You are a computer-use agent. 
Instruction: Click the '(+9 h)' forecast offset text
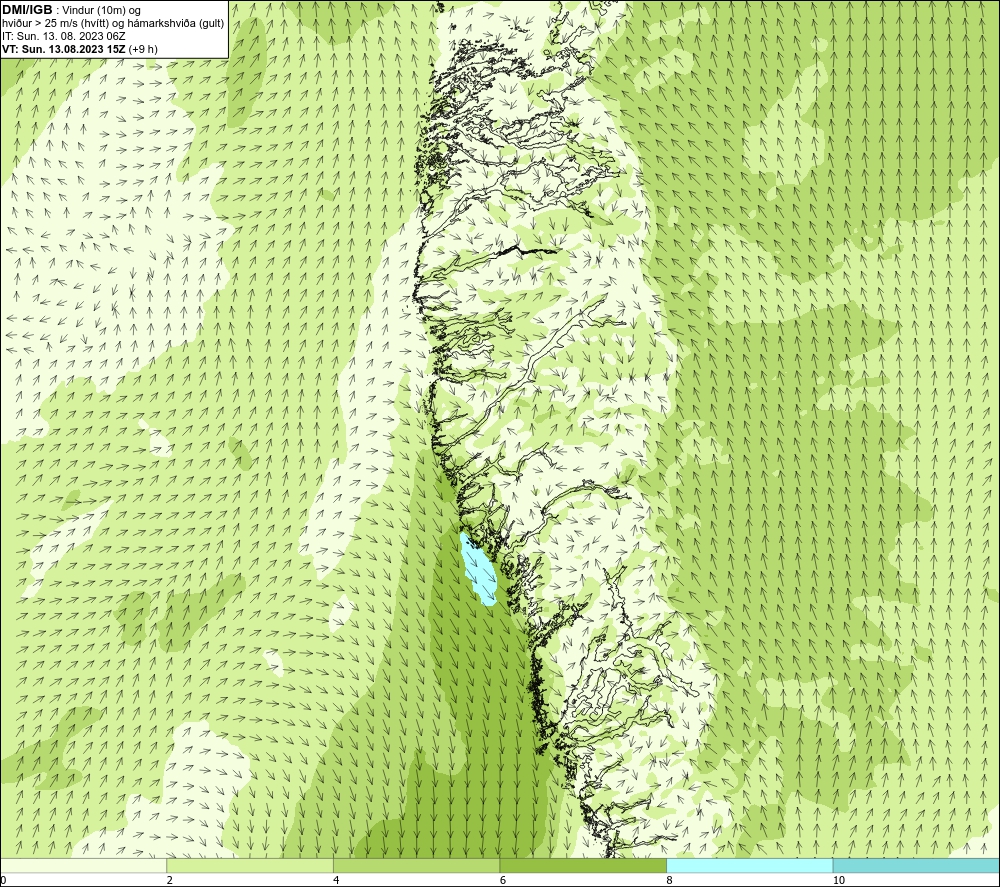click(143, 48)
